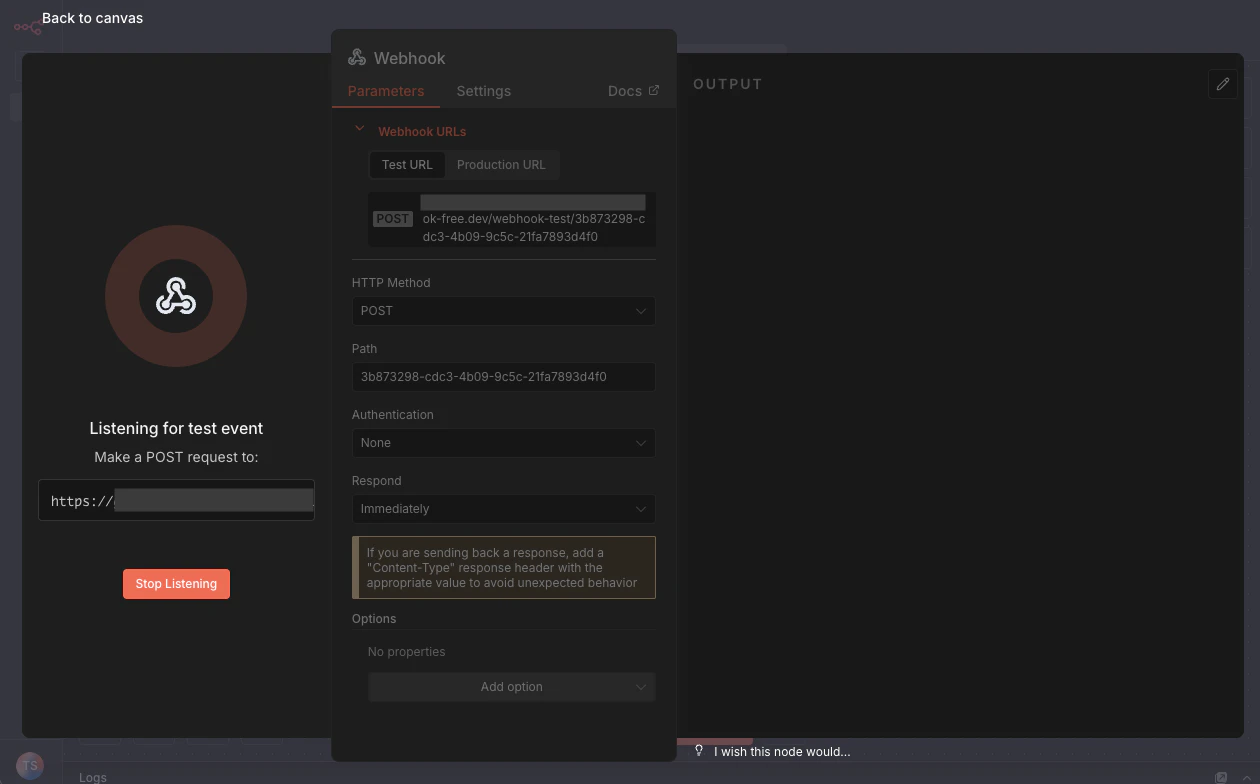The height and width of the screenshot is (784, 1260).
Task: Click the TS user avatar
Action: pos(30,766)
